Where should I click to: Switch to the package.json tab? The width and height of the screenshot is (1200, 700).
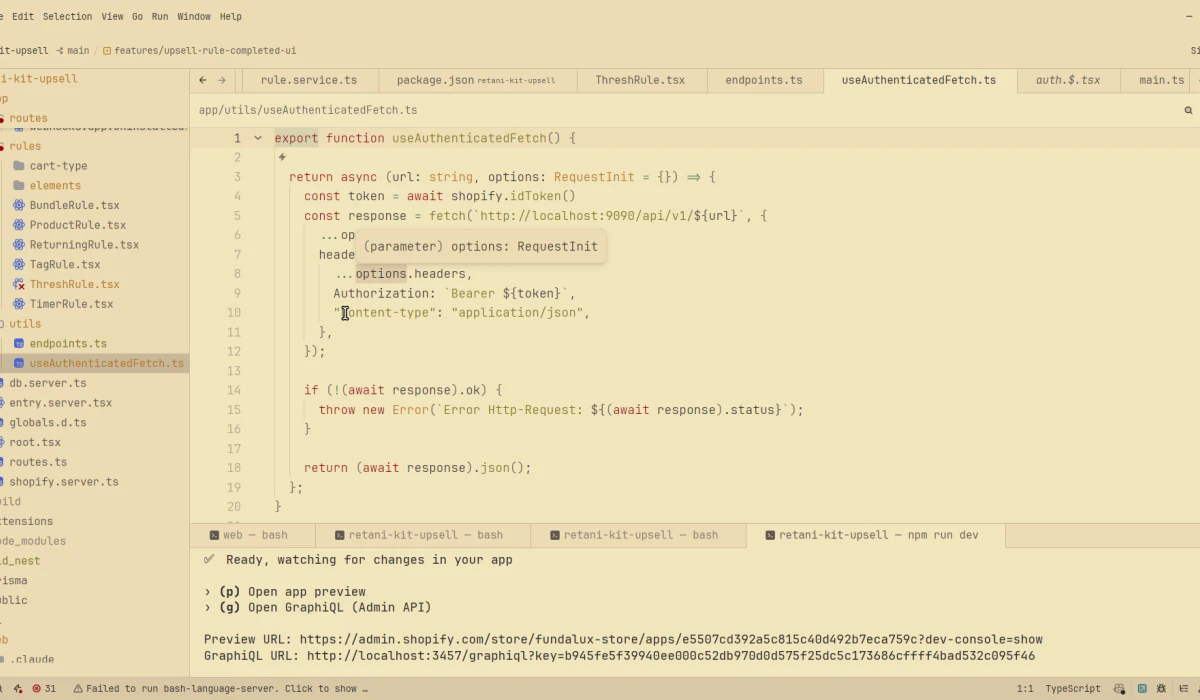[x=476, y=80]
